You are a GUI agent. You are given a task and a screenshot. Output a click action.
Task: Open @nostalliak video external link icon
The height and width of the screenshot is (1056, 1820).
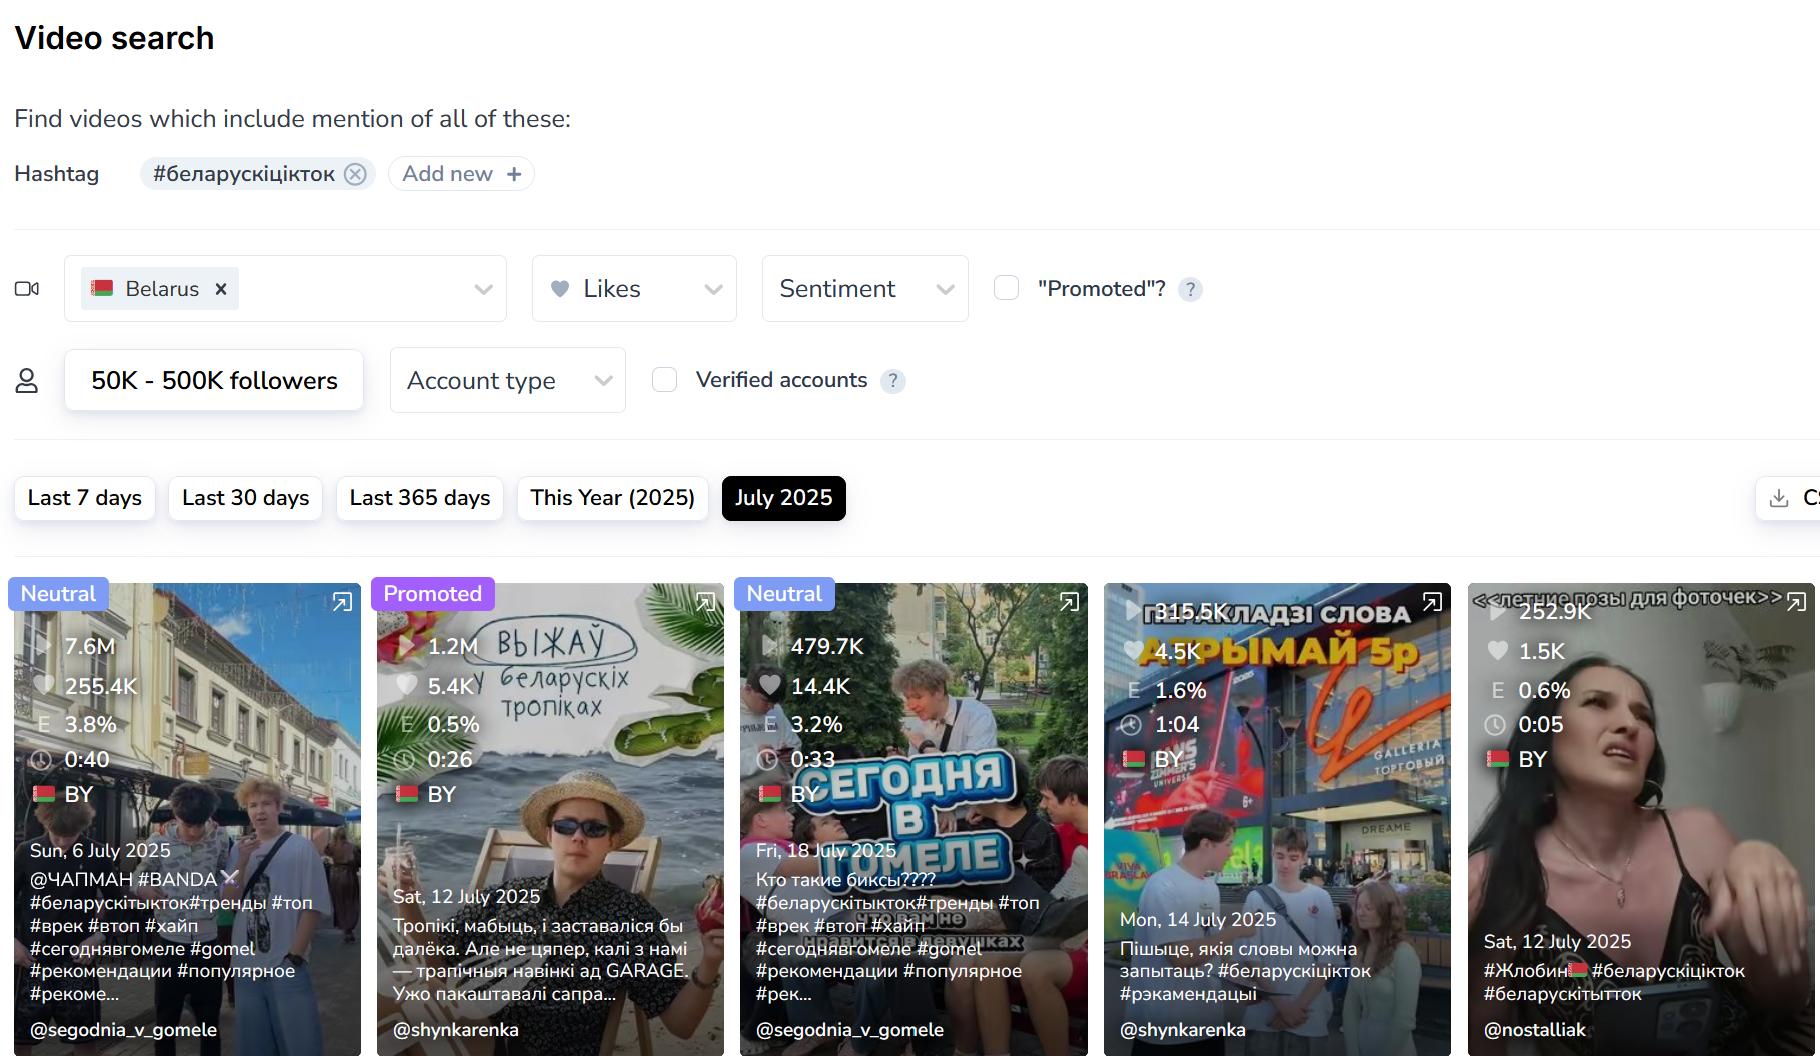[x=1796, y=602]
